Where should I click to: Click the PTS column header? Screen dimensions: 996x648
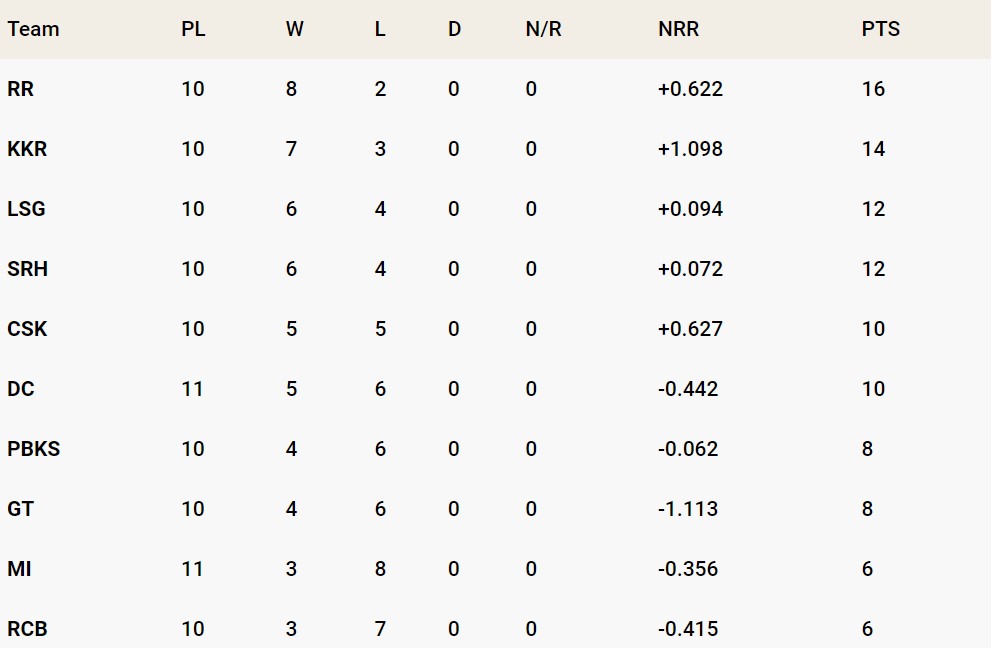880,29
